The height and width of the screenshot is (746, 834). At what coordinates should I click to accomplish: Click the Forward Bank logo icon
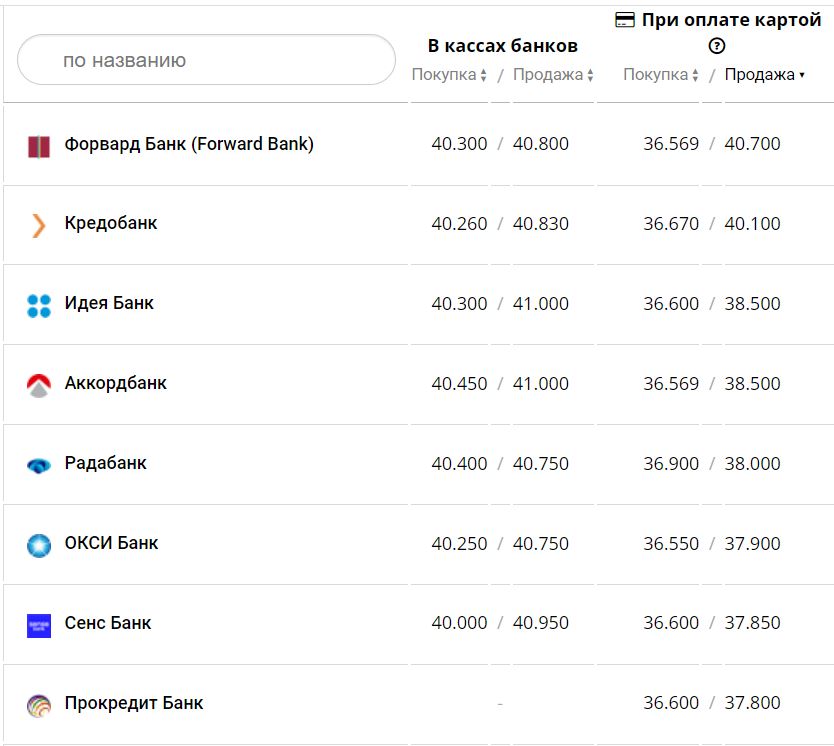(38, 145)
